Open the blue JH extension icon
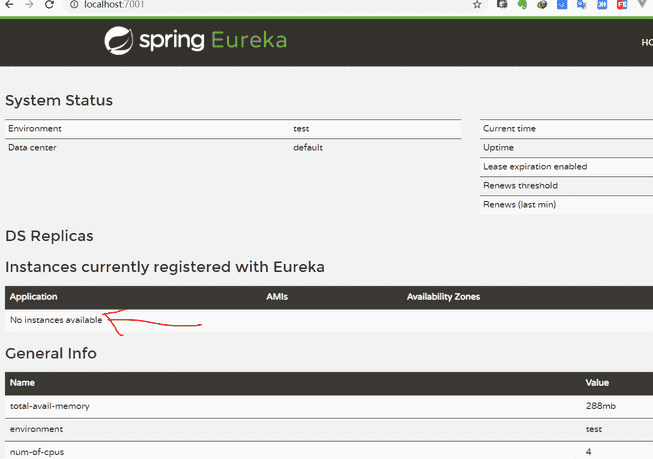The height and width of the screenshot is (459, 653). click(x=602, y=5)
